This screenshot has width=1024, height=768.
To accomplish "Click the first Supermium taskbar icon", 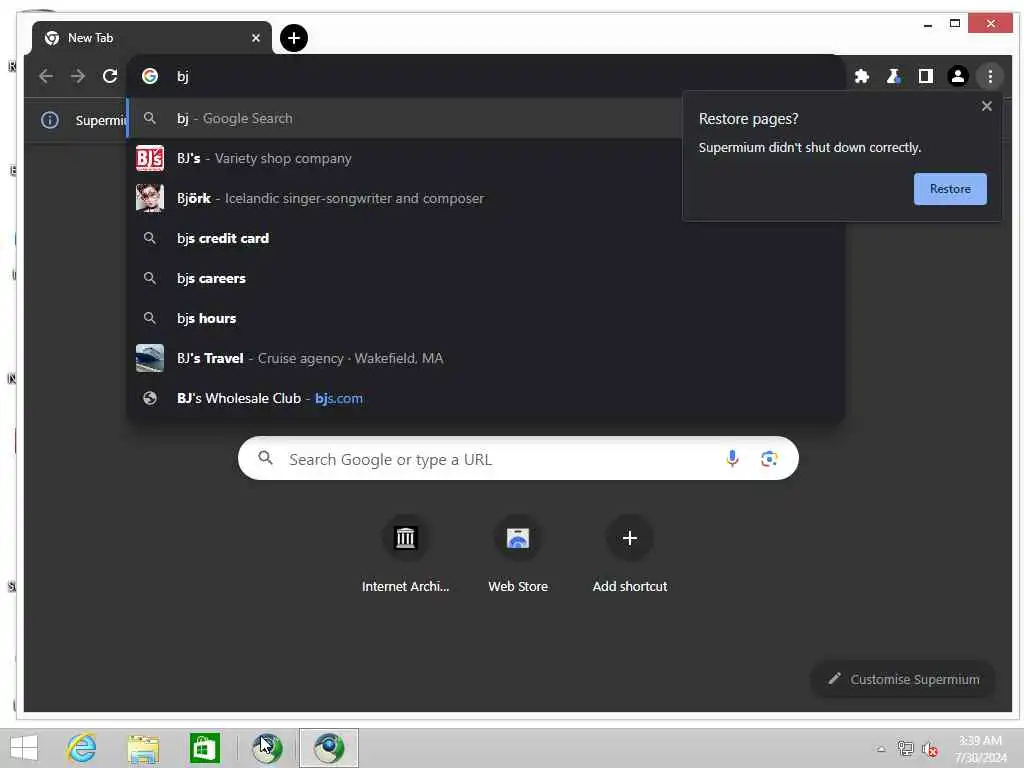I will pyautogui.click(x=268, y=748).
